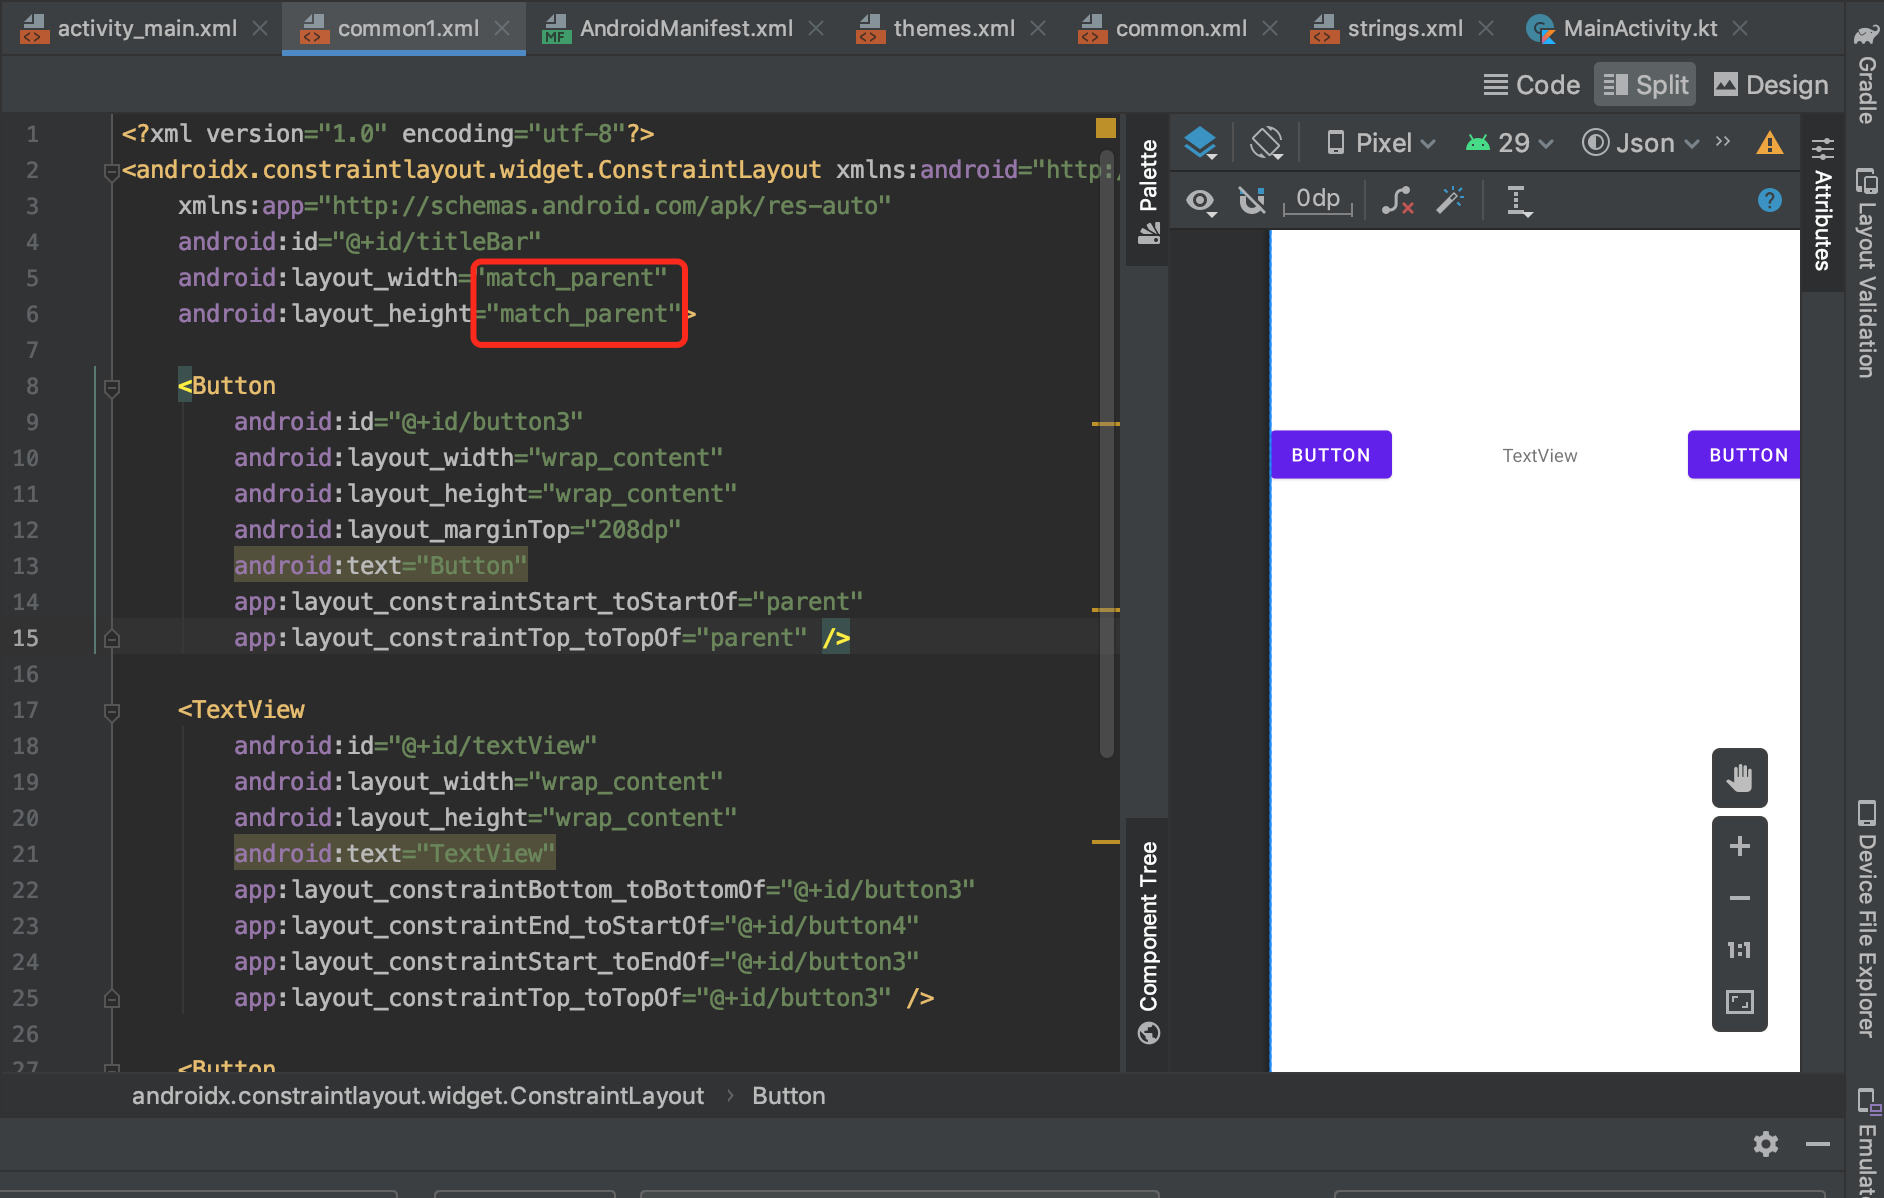Close the activity_main.xml tab
This screenshot has height=1198, width=1884.
pyautogui.click(x=260, y=28)
